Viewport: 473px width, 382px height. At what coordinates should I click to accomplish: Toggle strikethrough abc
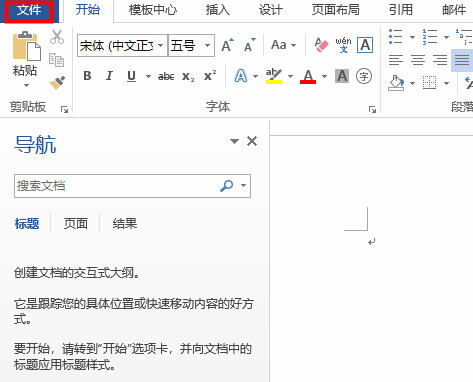166,77
